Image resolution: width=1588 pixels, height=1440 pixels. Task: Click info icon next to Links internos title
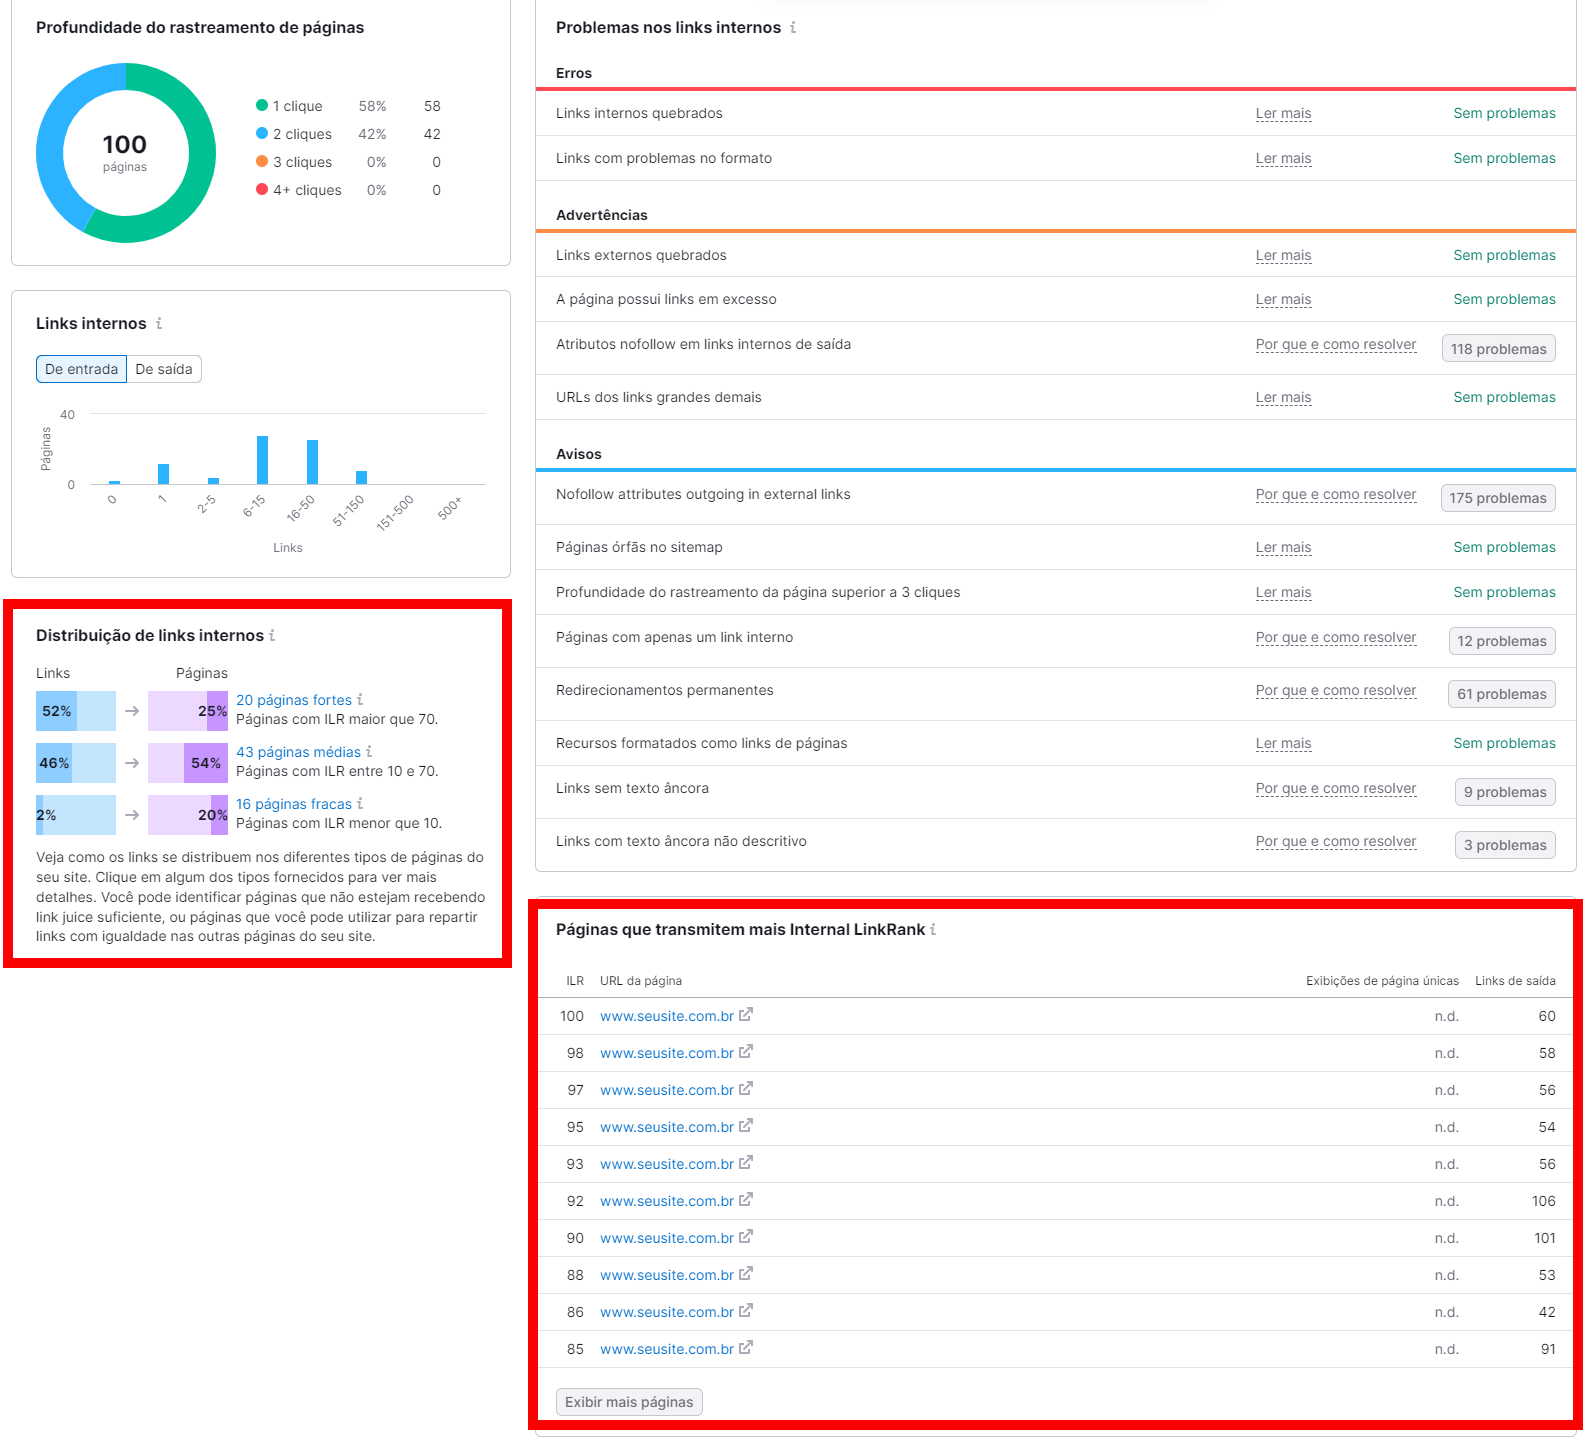(159, 323)
